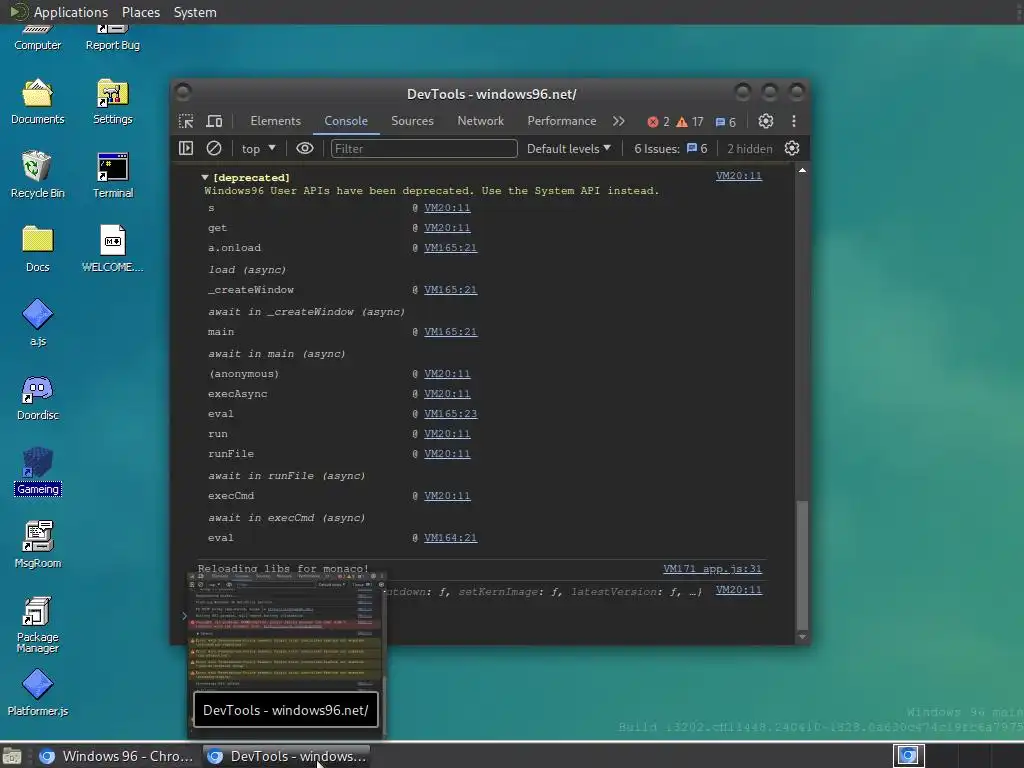
Task: Switch to the Elements tab
Action: pyautogui.click(x=276, y=121)
